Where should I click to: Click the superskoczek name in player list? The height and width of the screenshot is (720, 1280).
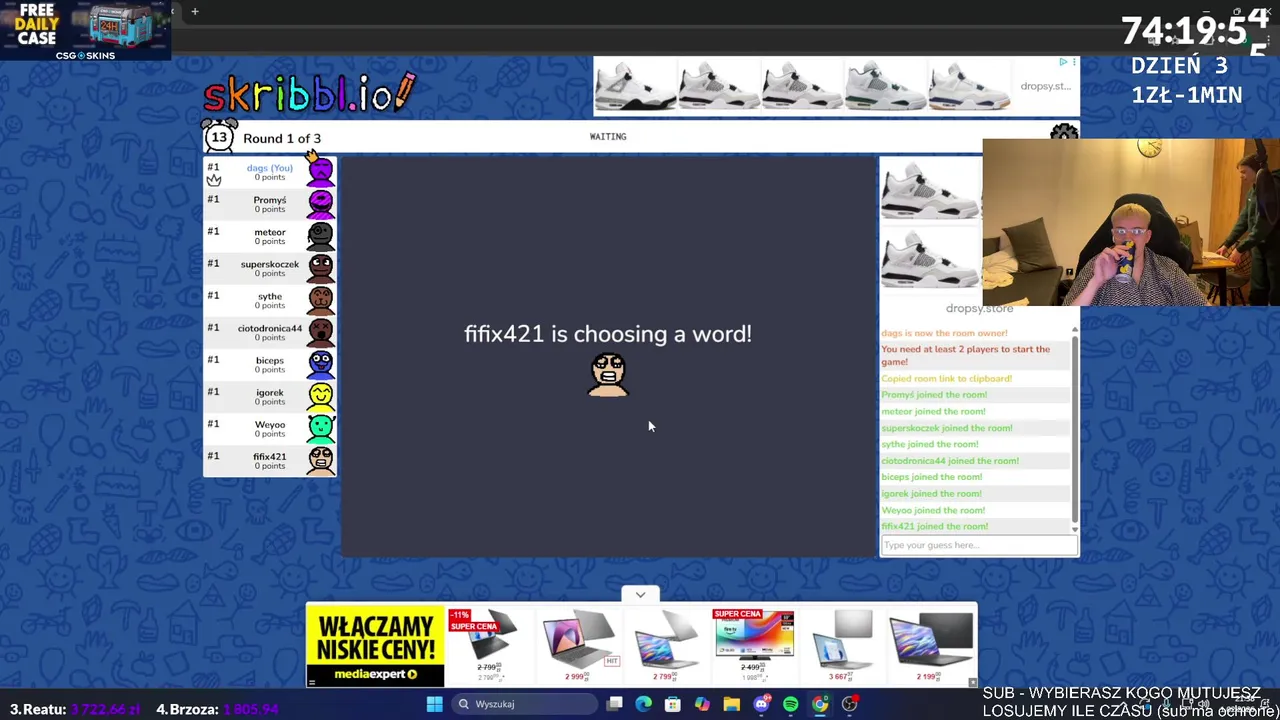[270, 264]
